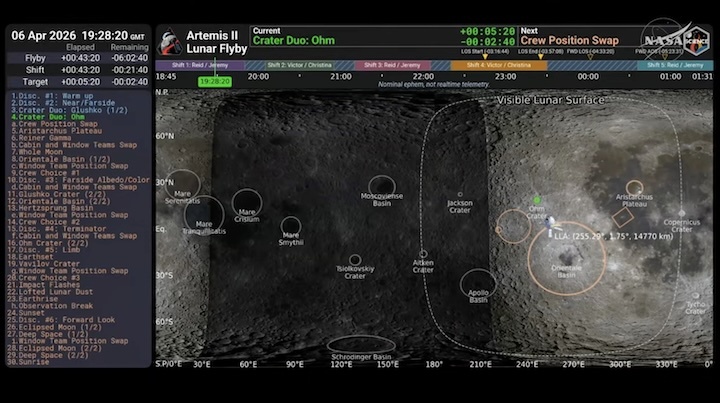Select Shift 2: Victor / Christina bar

point(299,65)
